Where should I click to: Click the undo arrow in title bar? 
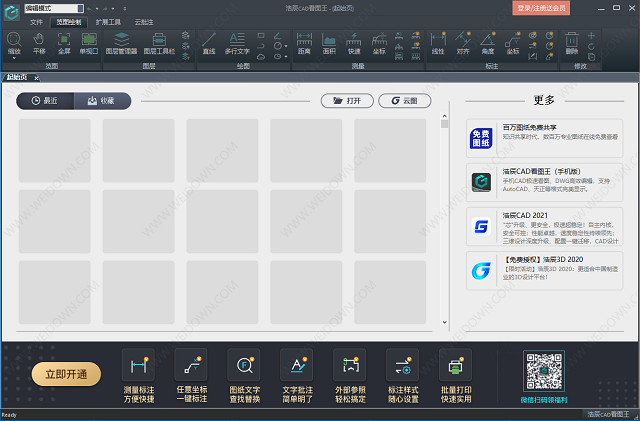pos(89,8)
